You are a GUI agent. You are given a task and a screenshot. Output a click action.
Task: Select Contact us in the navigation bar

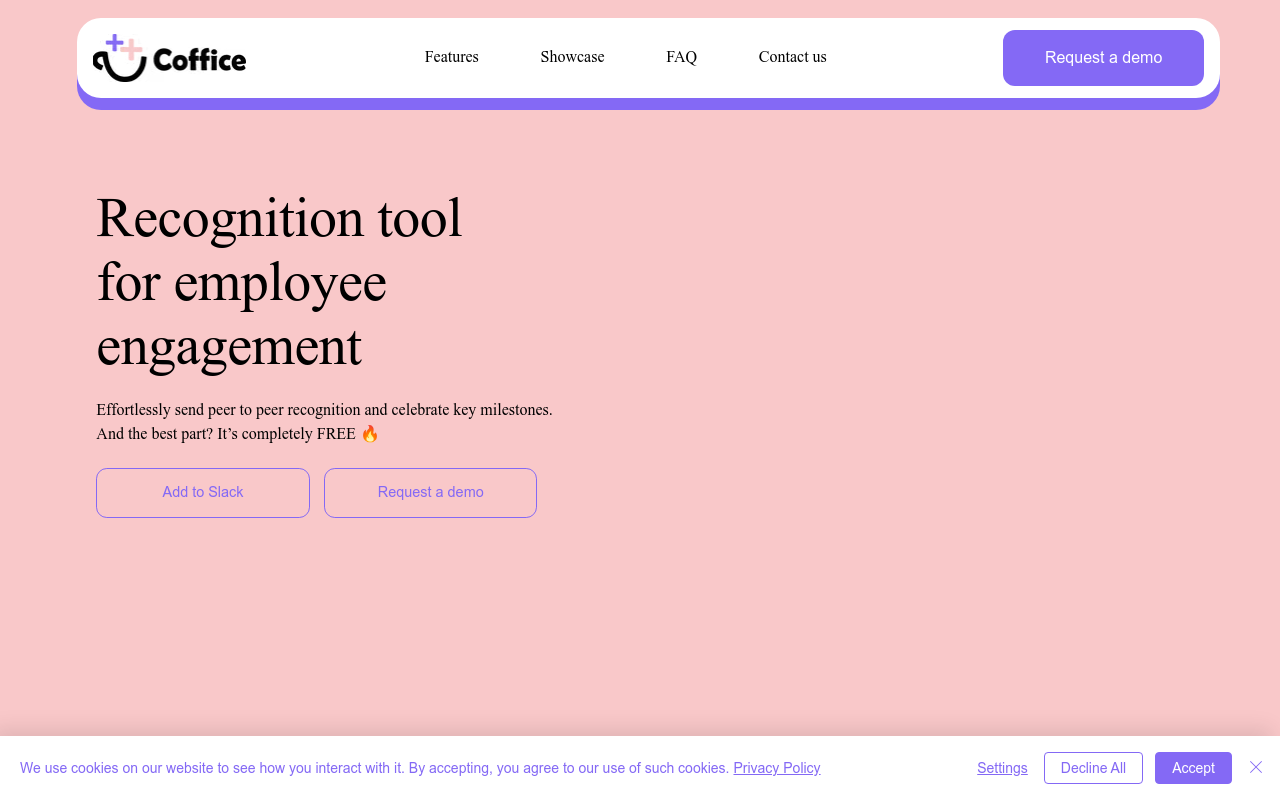792,57
